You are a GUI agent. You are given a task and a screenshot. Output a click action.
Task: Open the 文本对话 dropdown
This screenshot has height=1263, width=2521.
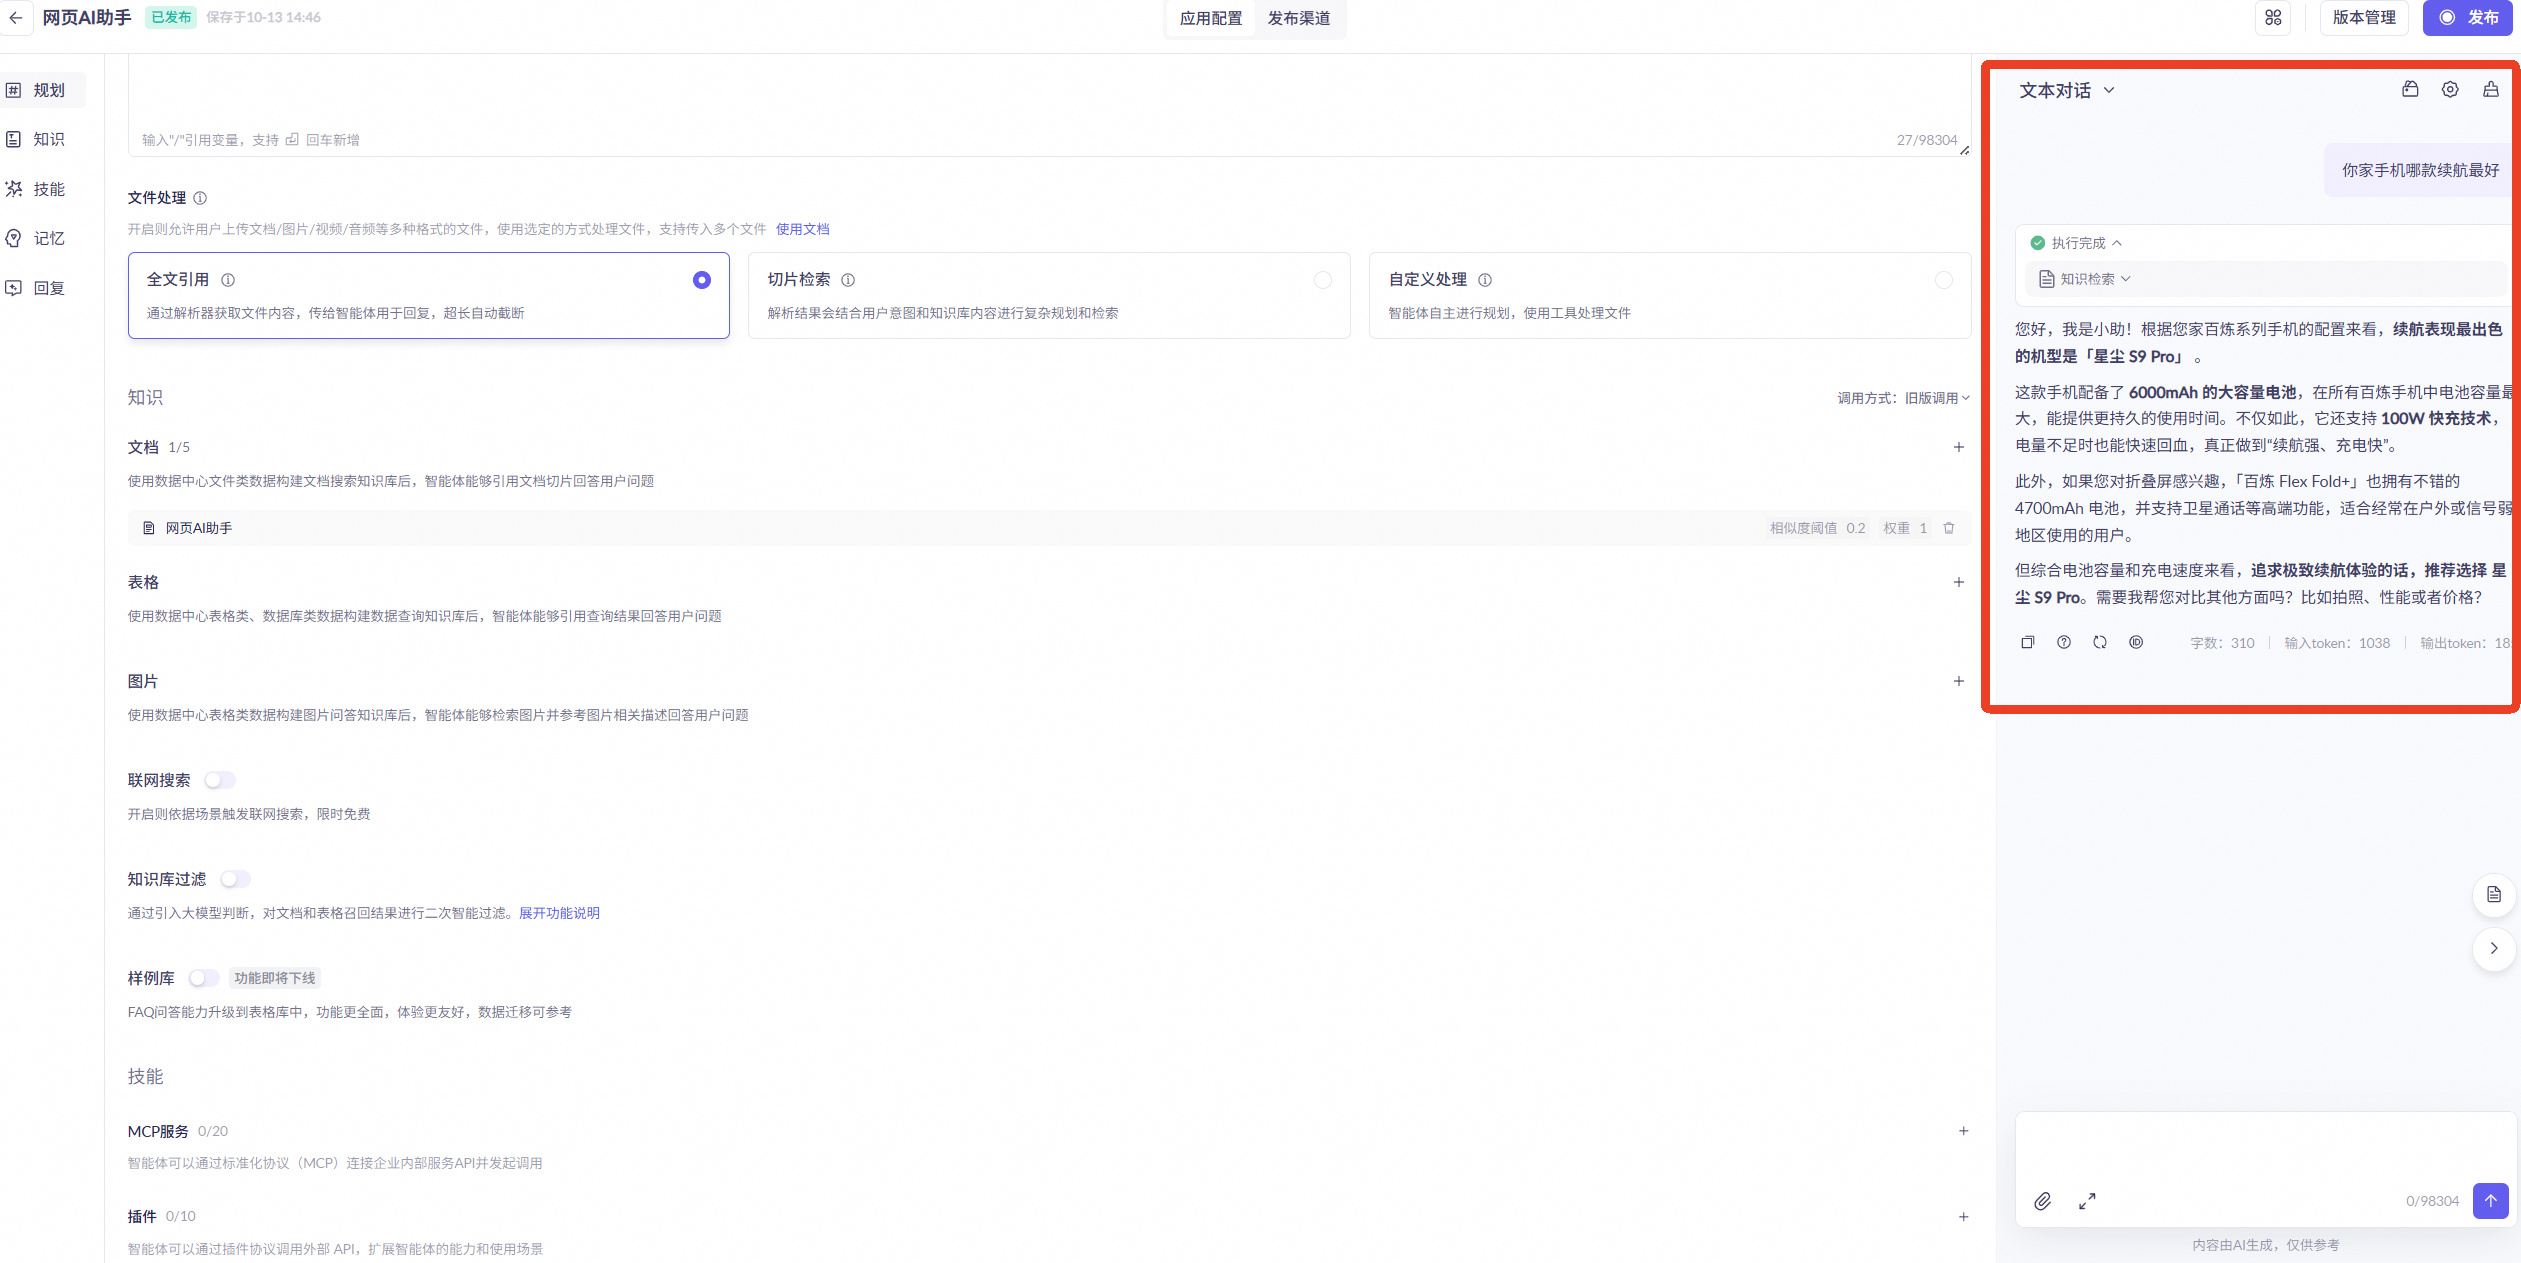[x=2066, y=90]
